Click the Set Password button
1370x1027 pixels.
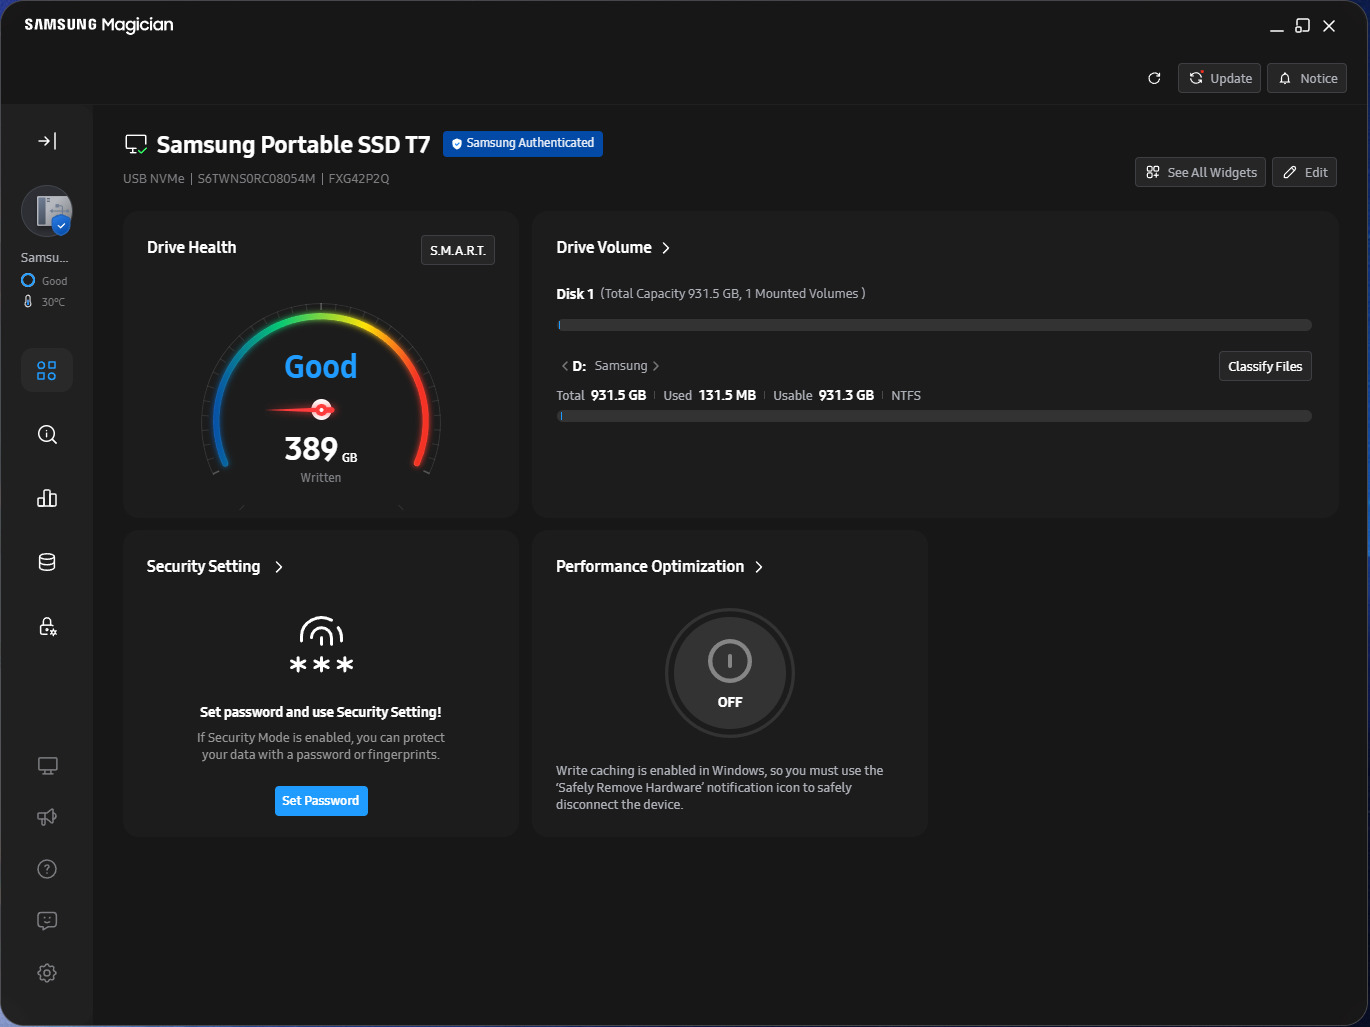[x=321, y=801]
